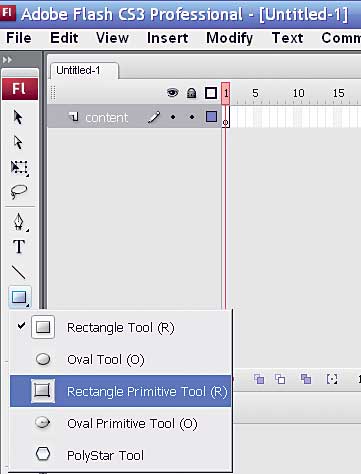
Task: Click the red Fl logo in tools panel
Action: coord(20,89)
